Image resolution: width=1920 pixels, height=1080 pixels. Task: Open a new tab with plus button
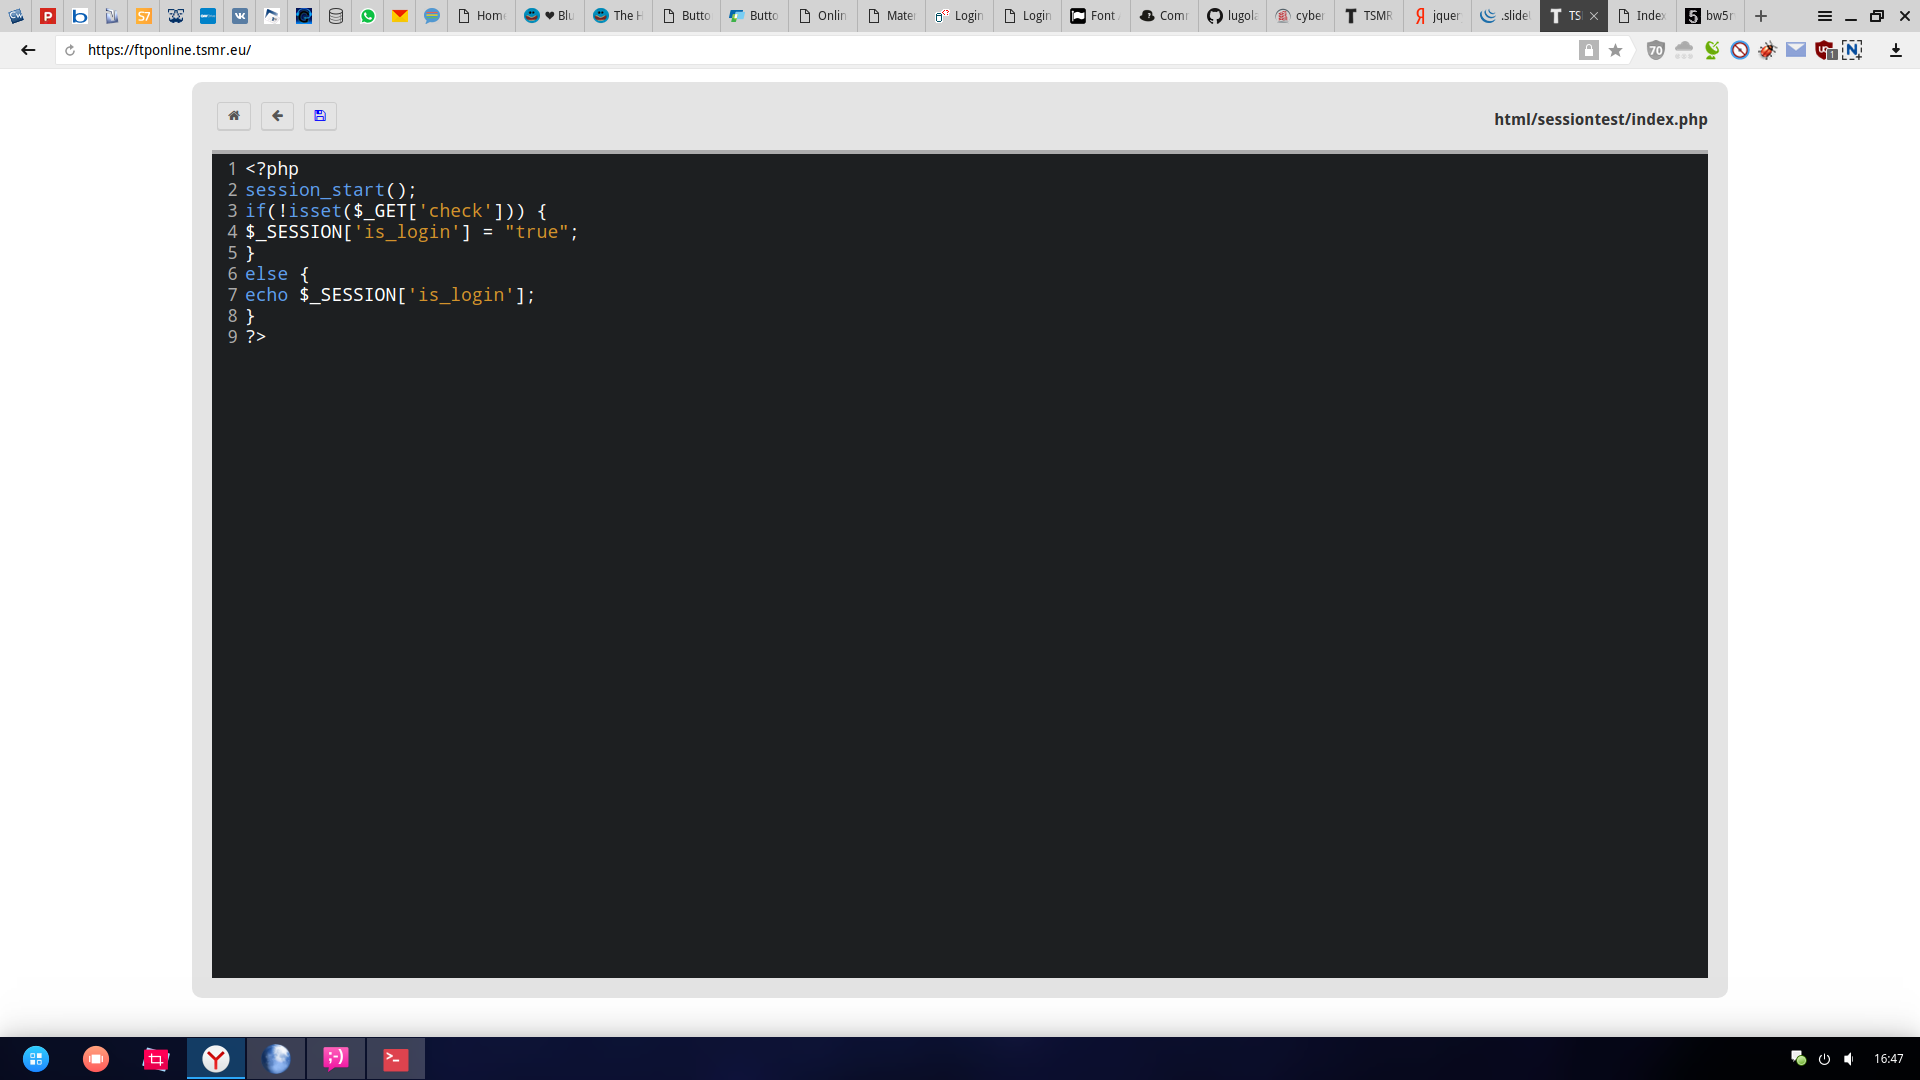(1761, 16)
